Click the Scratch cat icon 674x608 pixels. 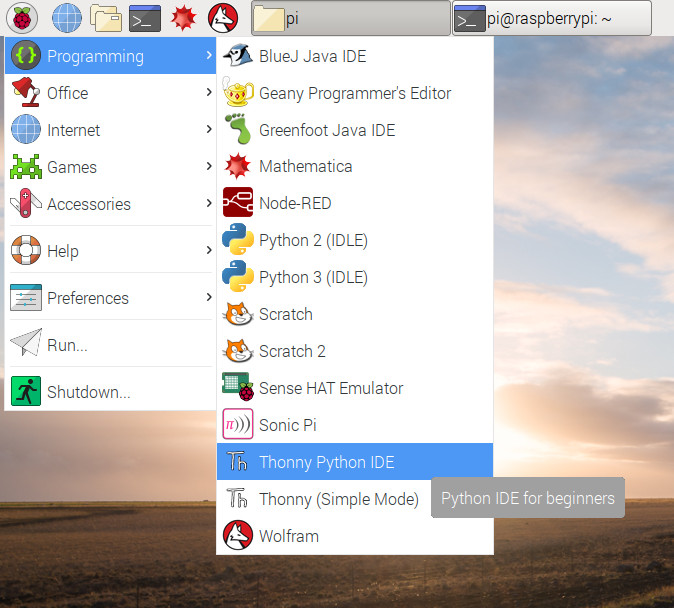click(238, 313)
